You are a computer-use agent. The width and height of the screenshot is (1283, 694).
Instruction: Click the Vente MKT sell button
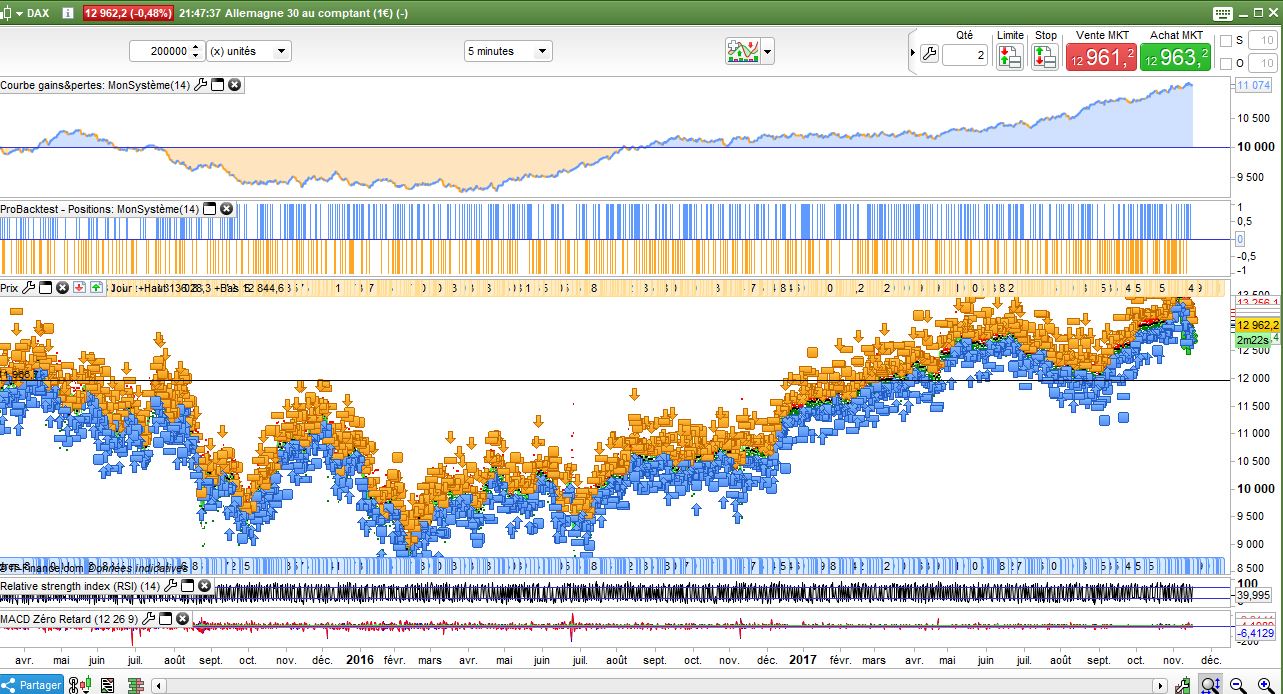pos(1103,57)
